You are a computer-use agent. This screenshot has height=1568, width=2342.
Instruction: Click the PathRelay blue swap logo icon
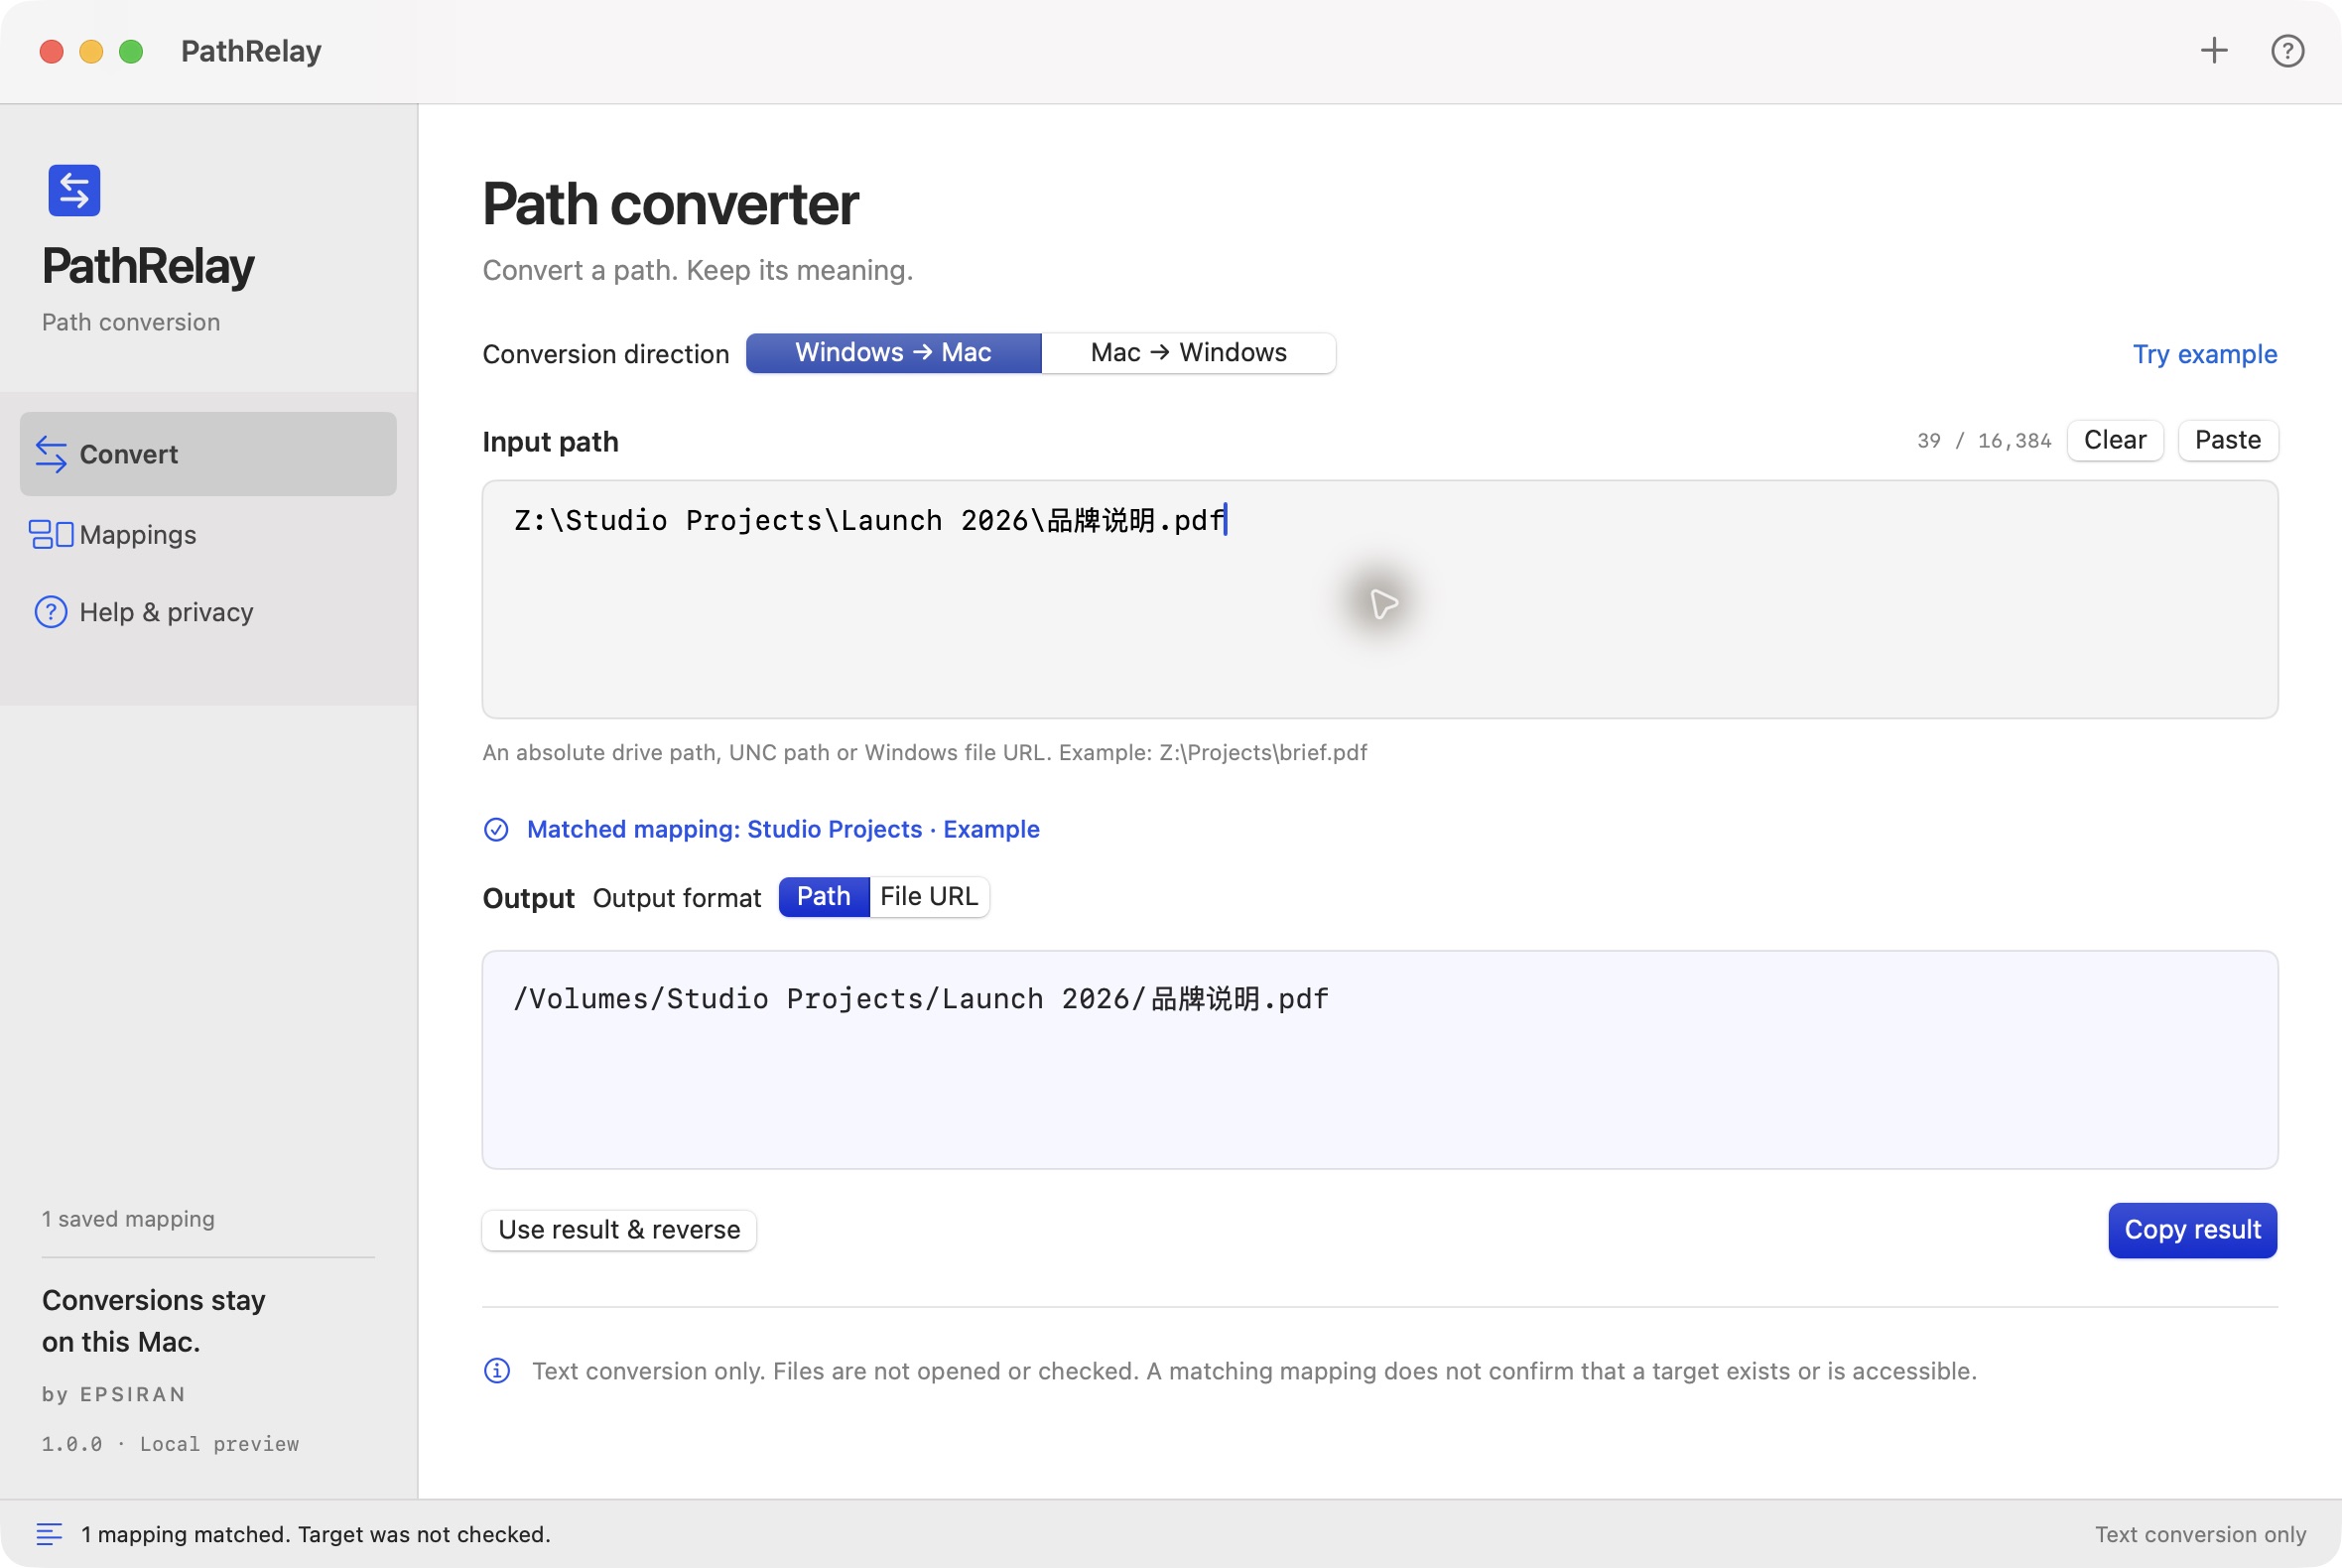click(x=74, y=190)
